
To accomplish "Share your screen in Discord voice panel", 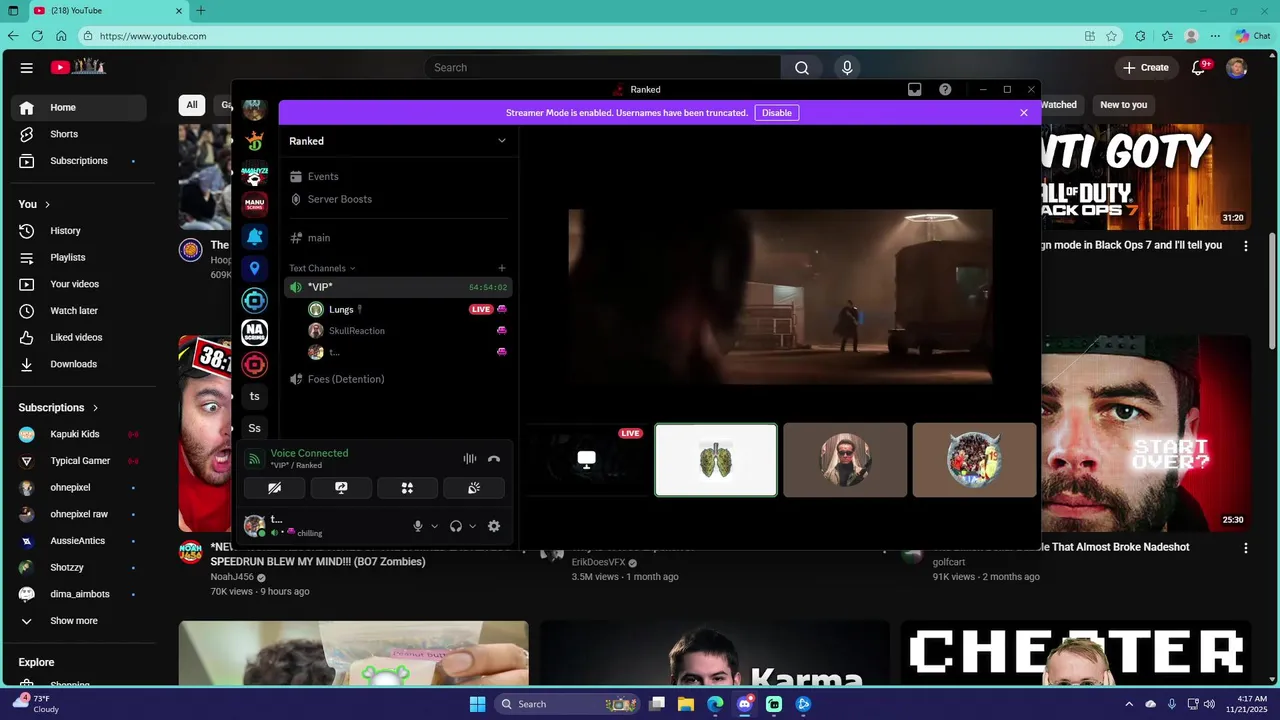I will [341, 488].
